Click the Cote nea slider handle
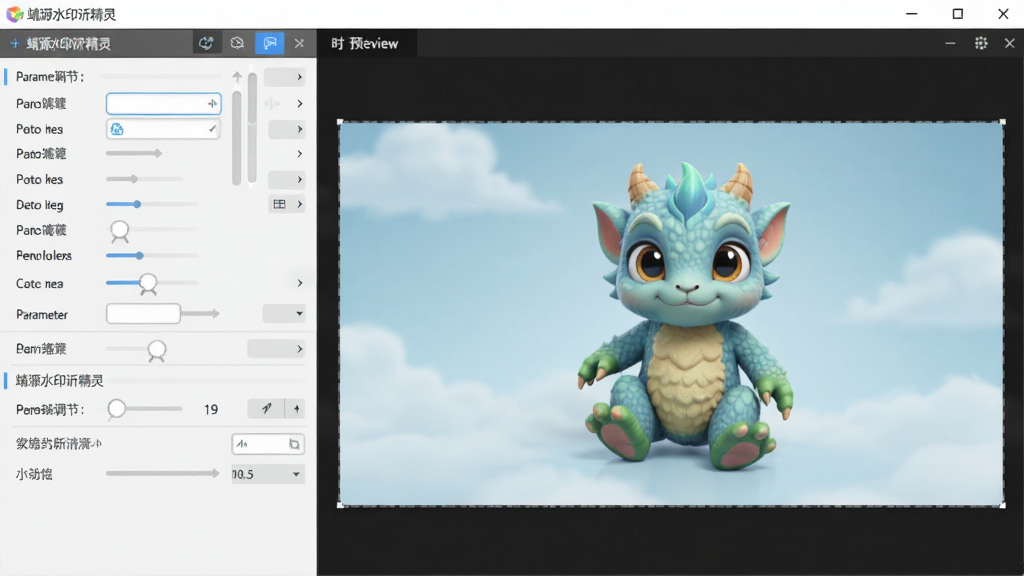This screenshot has height=576, width=1024. coord(148,283)
